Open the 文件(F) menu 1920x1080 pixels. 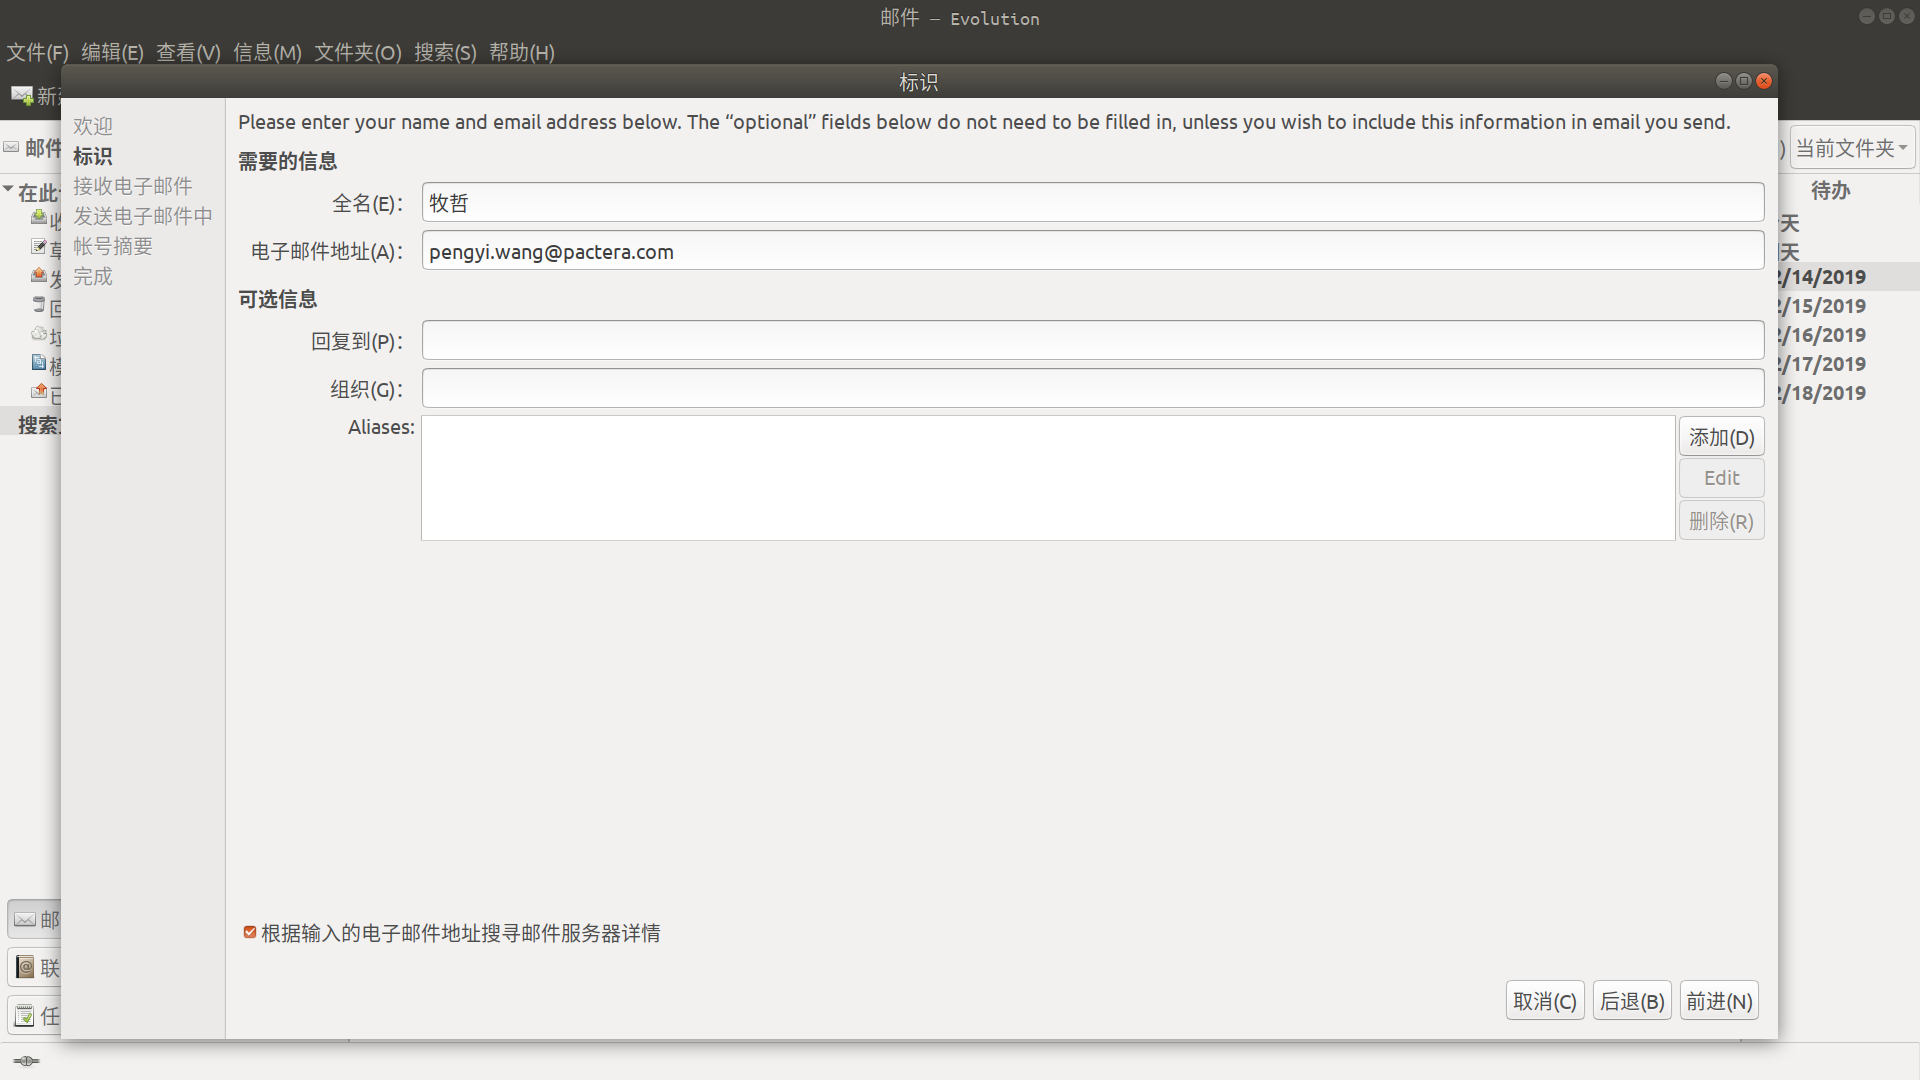(x=38, y=52)
